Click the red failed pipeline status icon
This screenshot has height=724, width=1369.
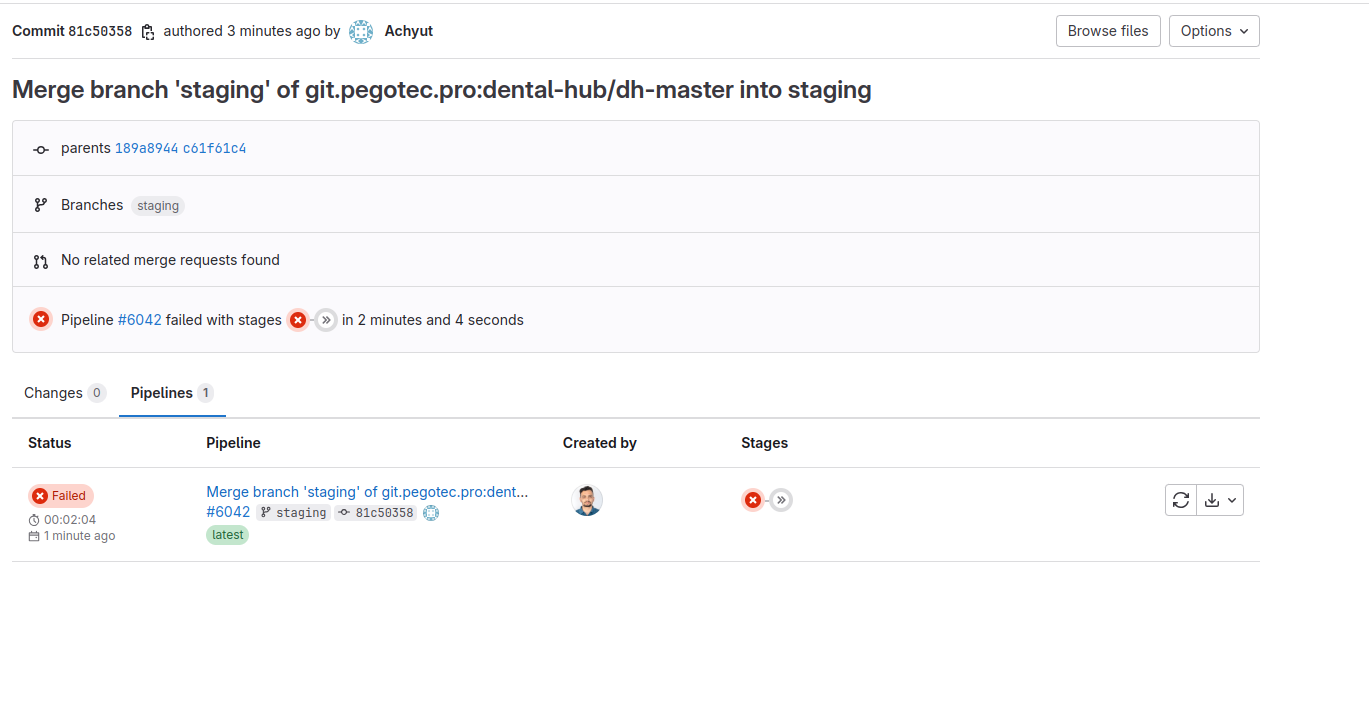point(41,319)
